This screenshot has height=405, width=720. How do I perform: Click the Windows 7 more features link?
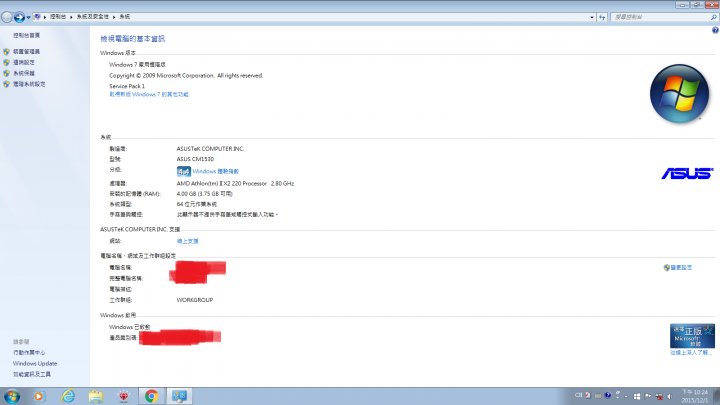coord(149,95)
